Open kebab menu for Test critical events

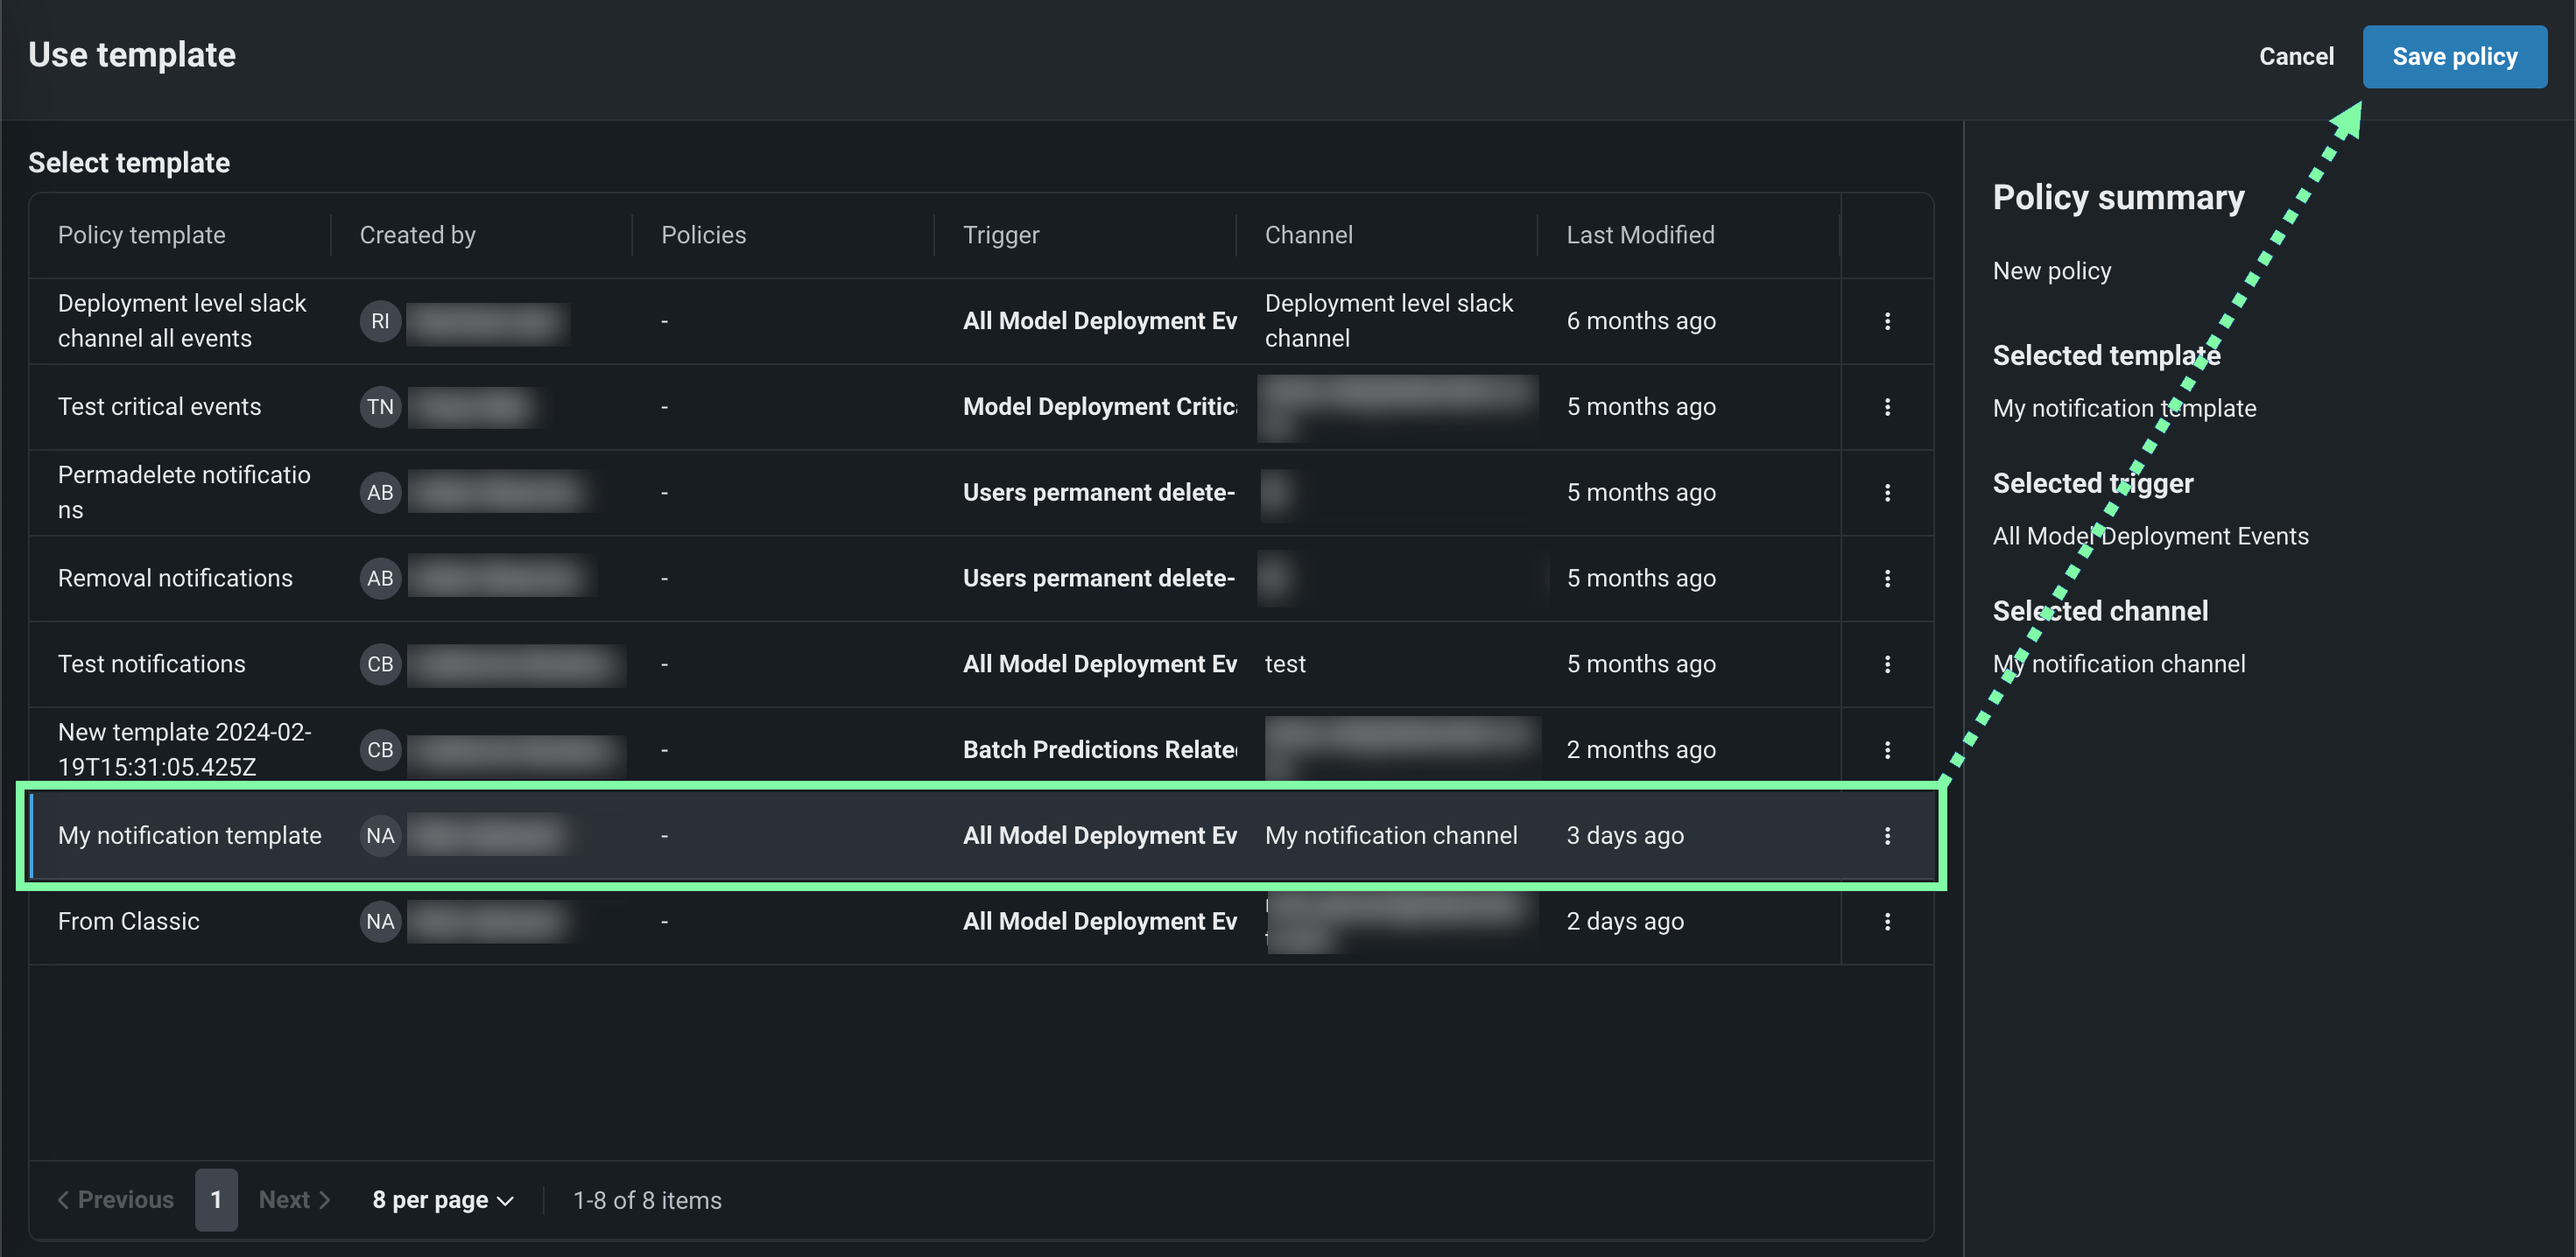pos(1886,407)
